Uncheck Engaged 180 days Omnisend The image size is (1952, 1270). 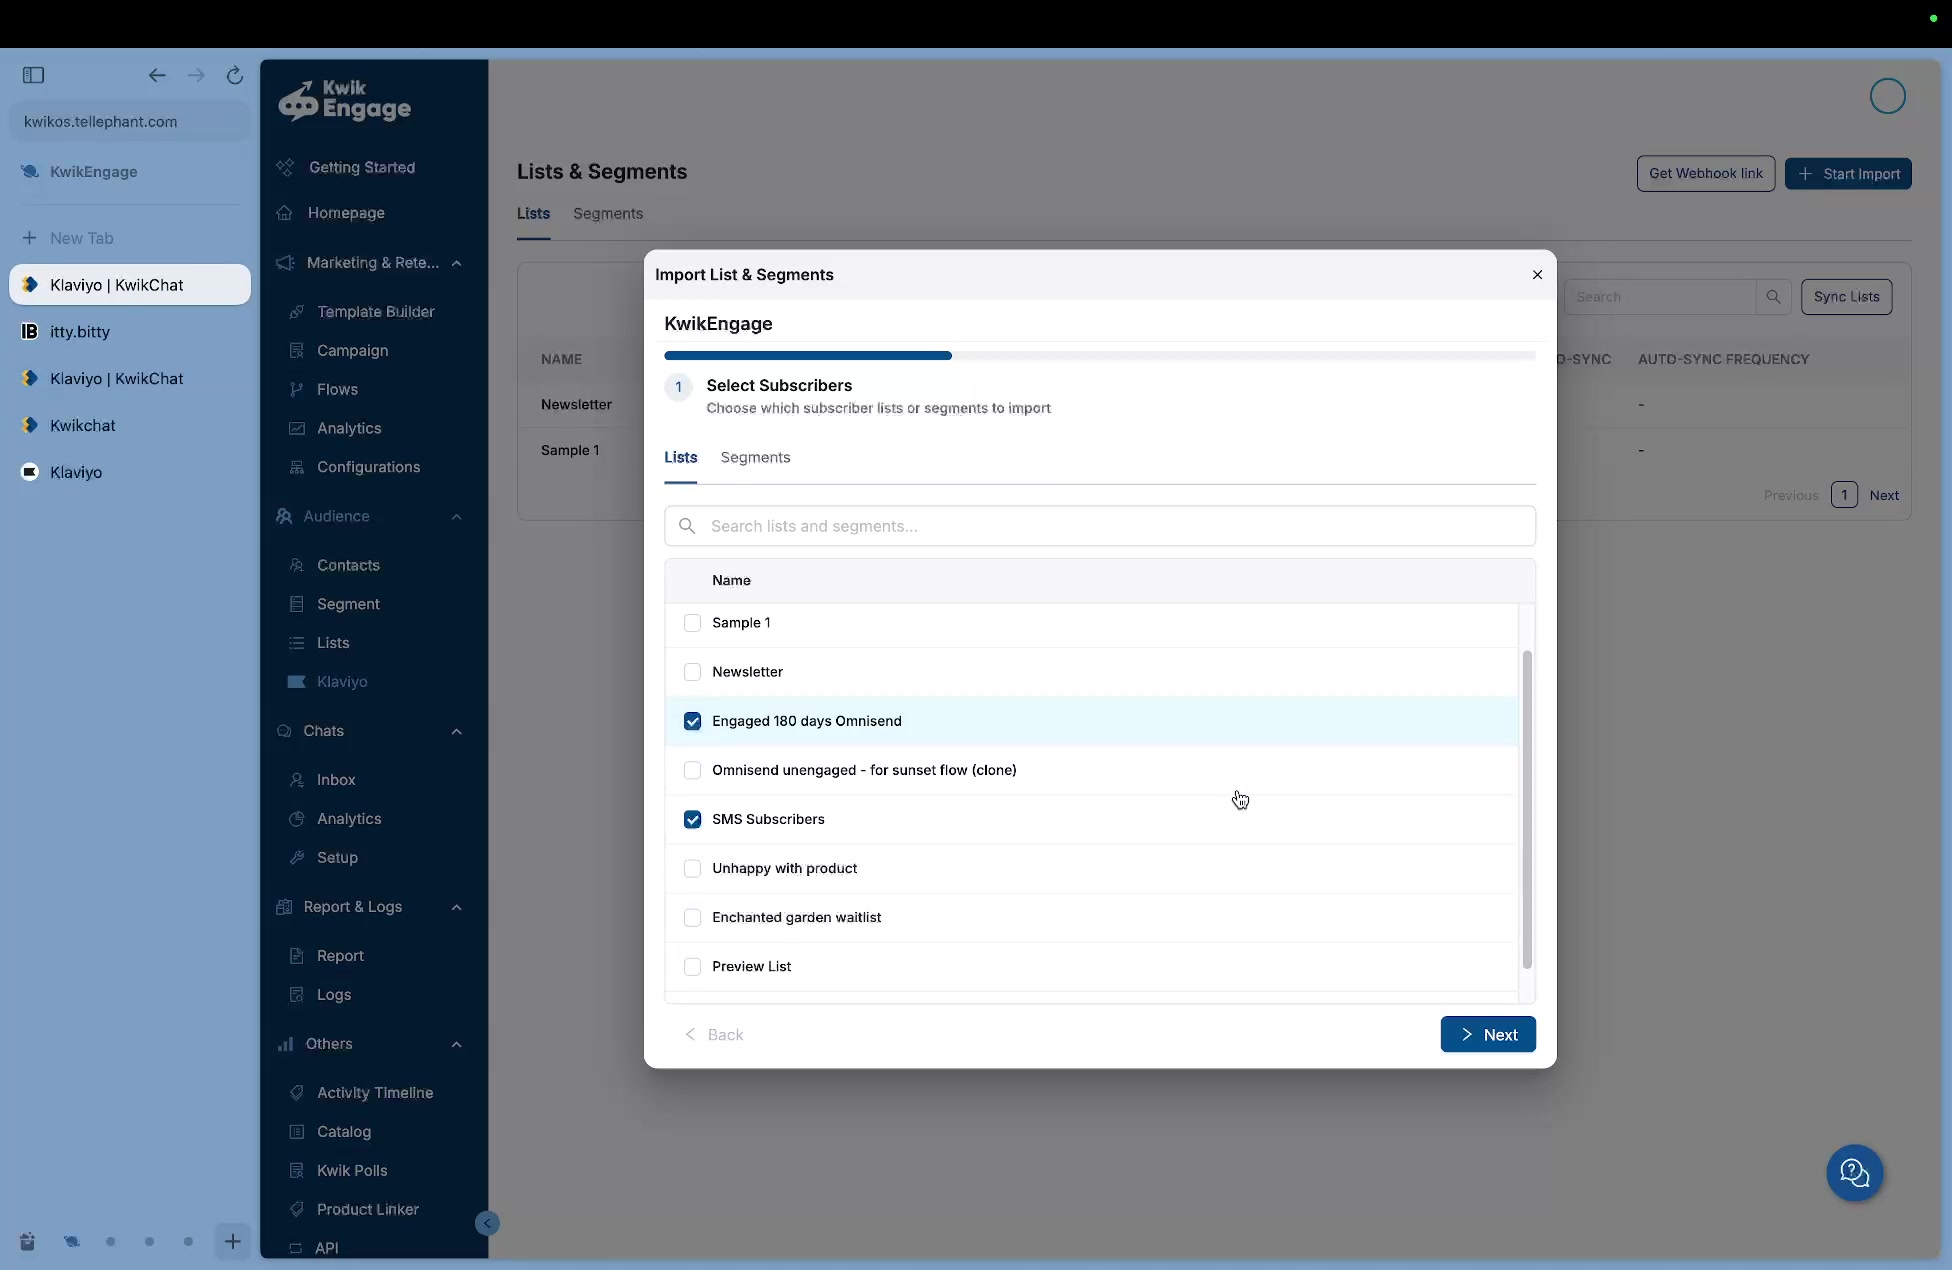(692, 721)
